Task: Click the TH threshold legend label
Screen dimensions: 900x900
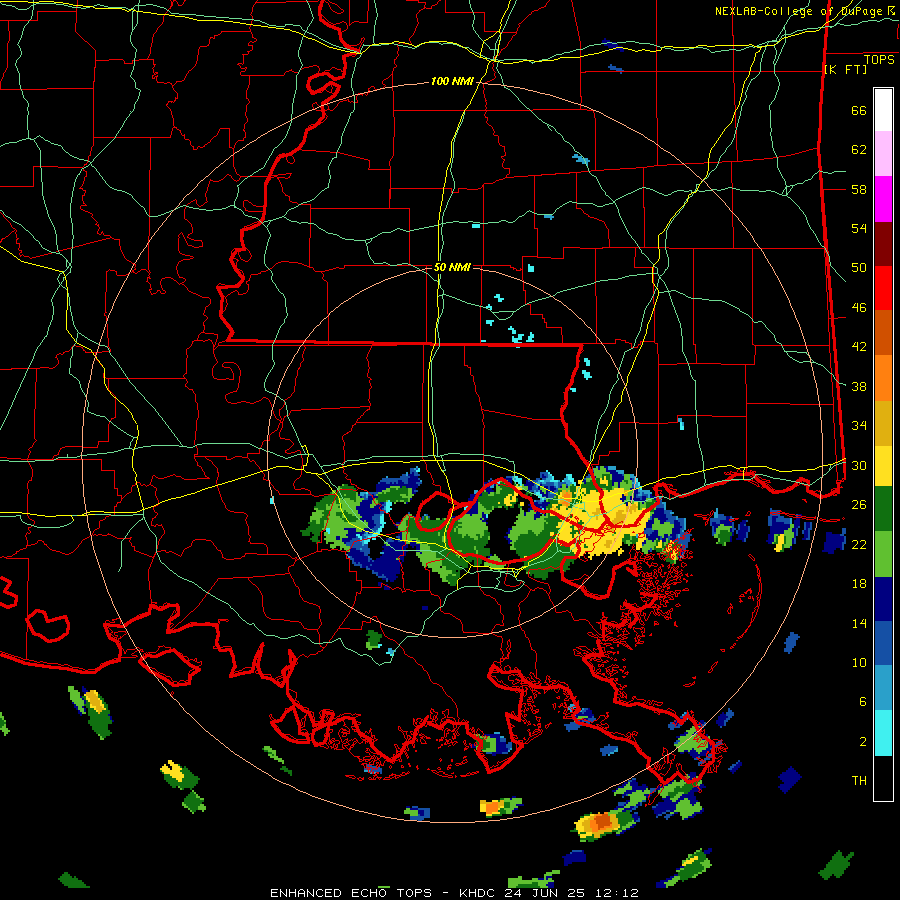Action: (859, 780)
